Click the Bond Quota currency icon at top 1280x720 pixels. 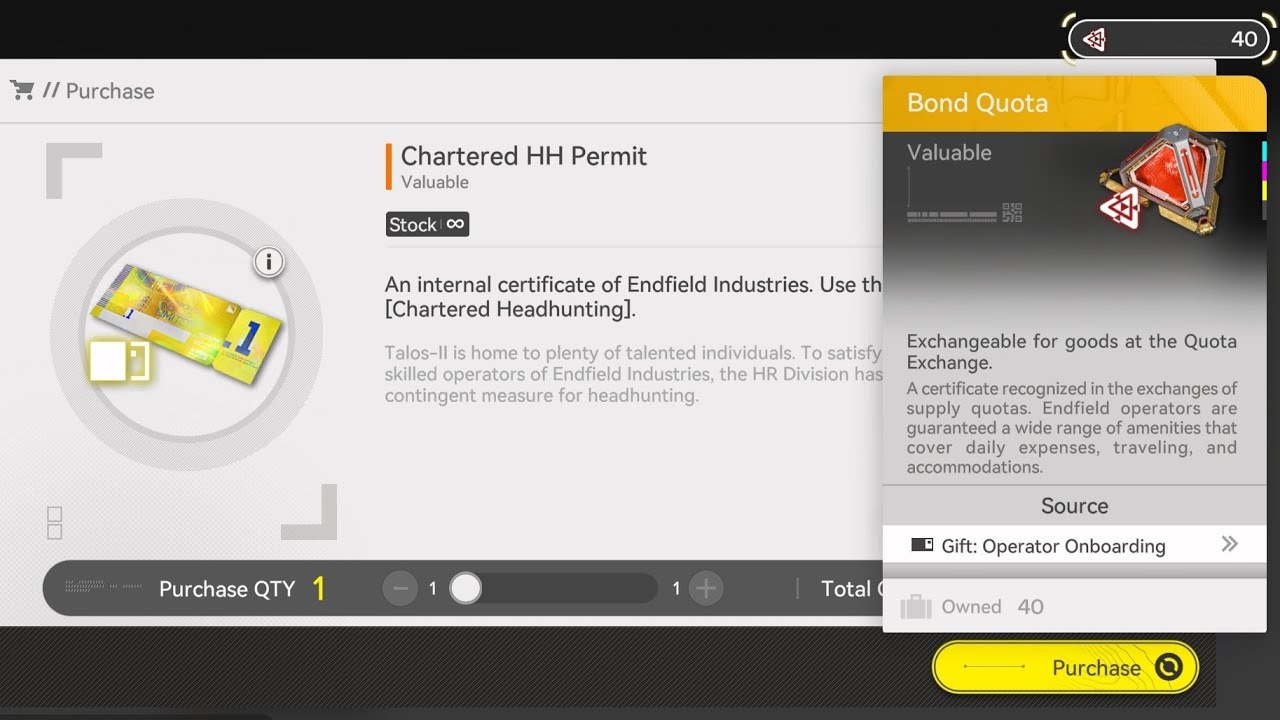tap(1094, 39)
